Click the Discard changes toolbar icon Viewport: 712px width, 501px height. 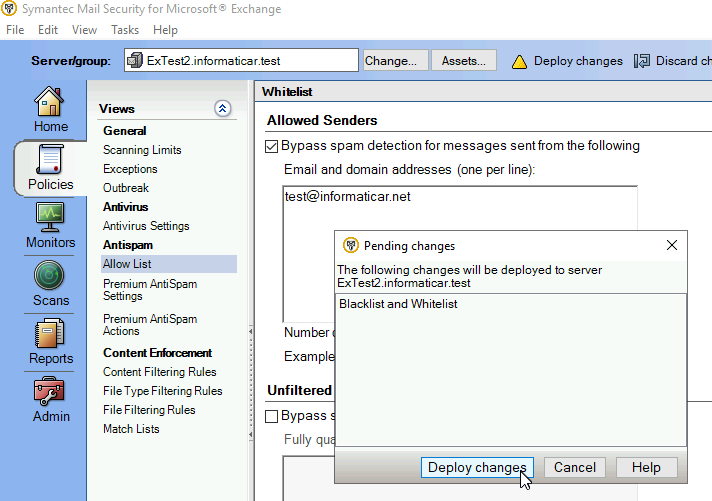tap(642, 61)
